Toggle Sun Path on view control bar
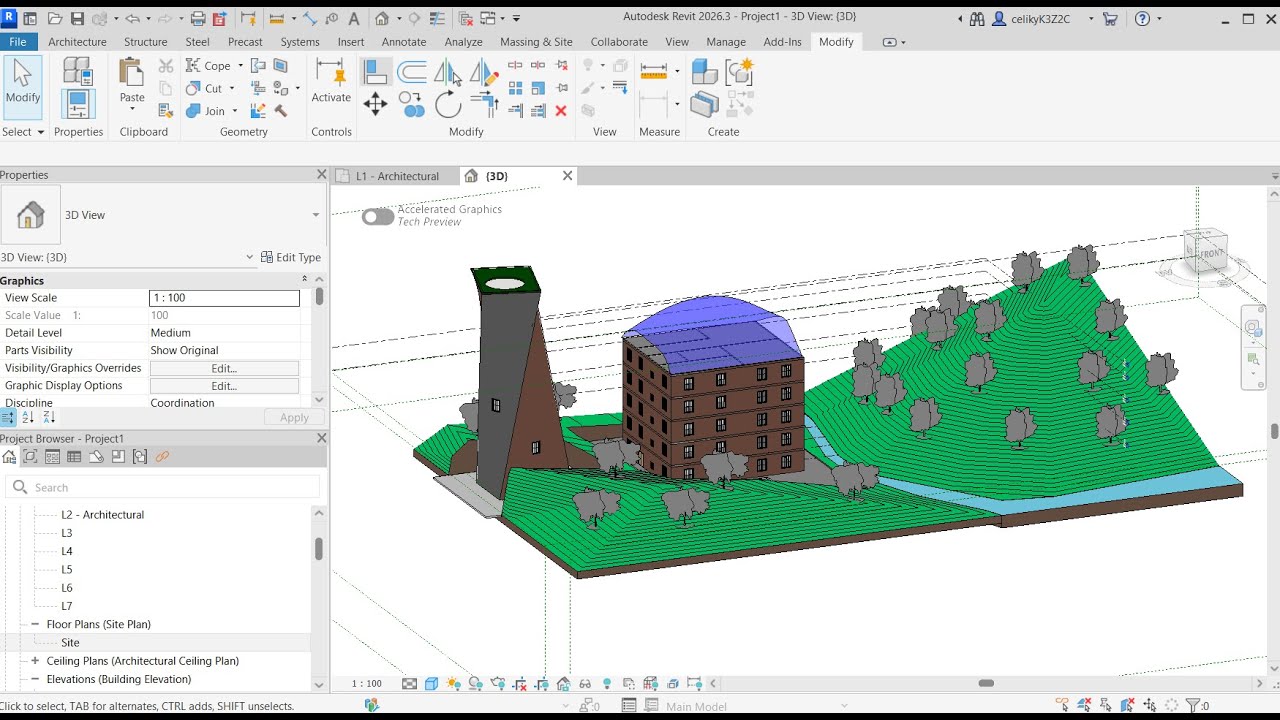This screenshot has width=1280, height=720. click(x=454, y=684)
